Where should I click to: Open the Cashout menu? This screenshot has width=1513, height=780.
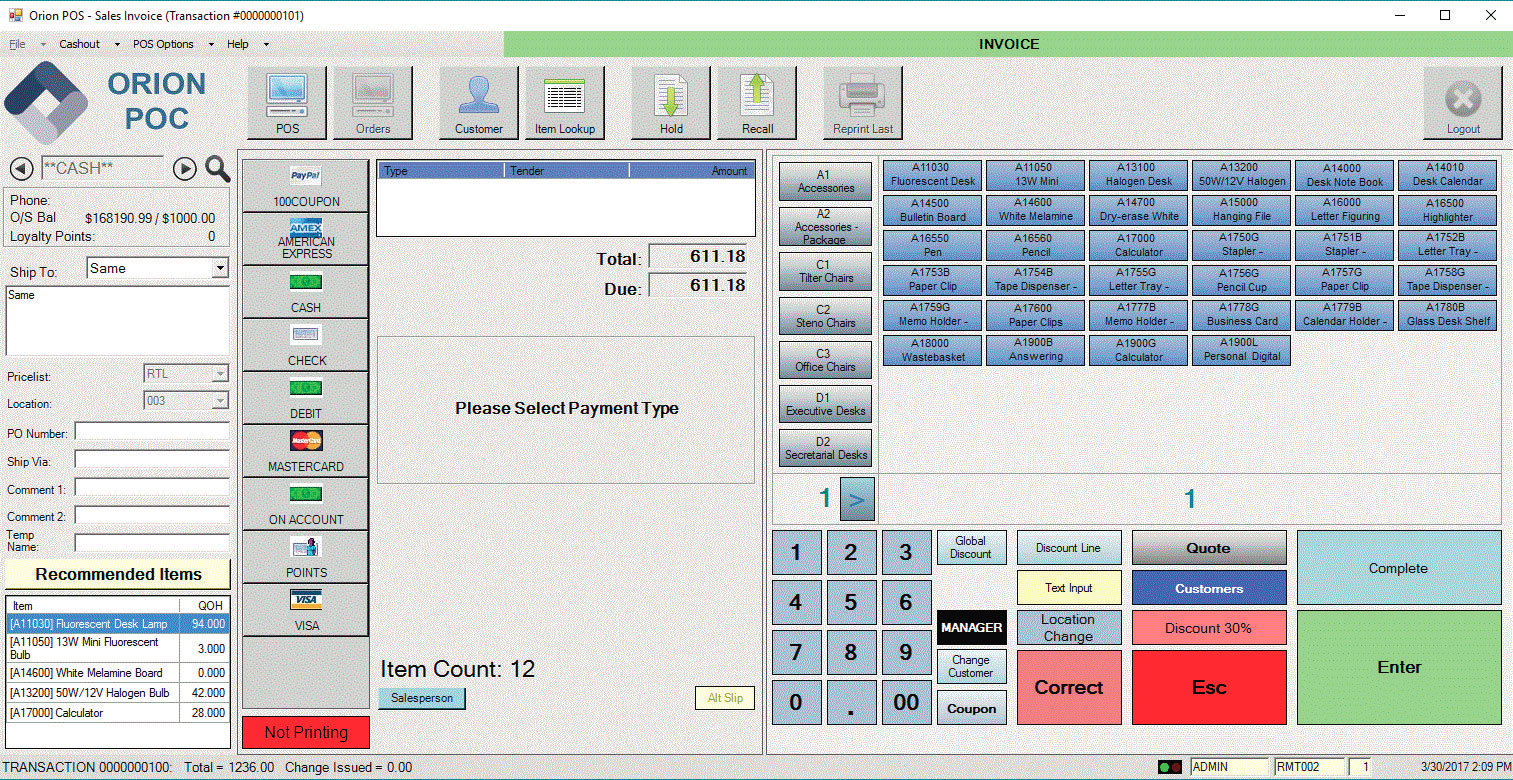pos(80,44)
